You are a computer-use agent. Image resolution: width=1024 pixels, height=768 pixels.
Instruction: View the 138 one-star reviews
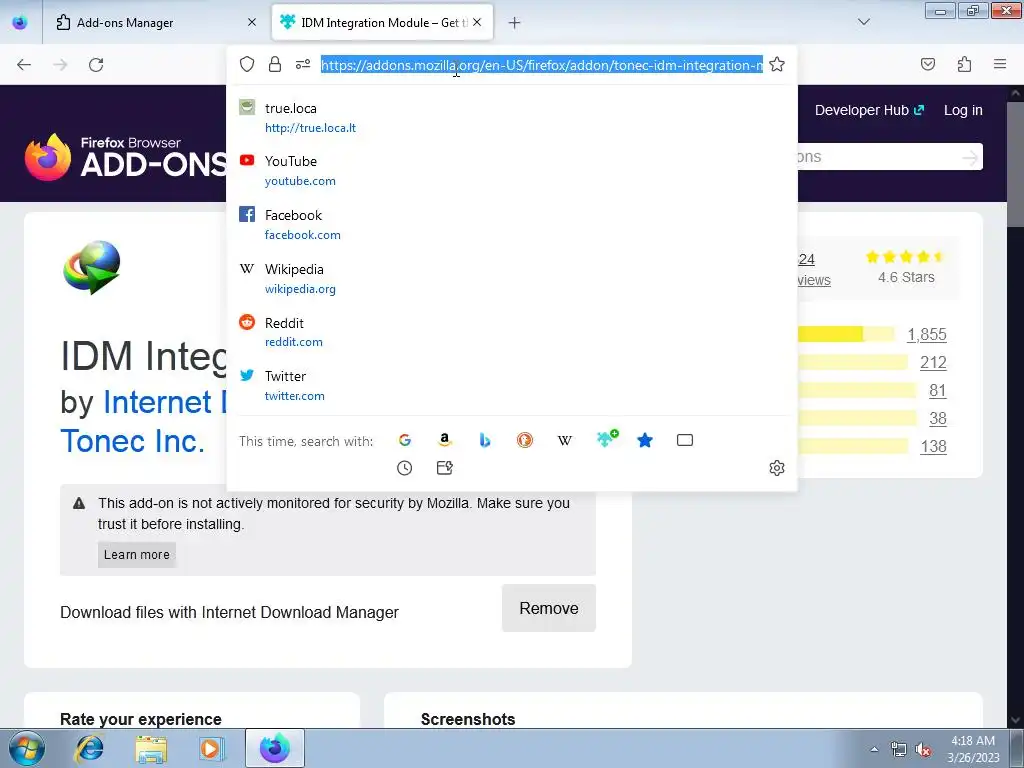click(933, 446)
